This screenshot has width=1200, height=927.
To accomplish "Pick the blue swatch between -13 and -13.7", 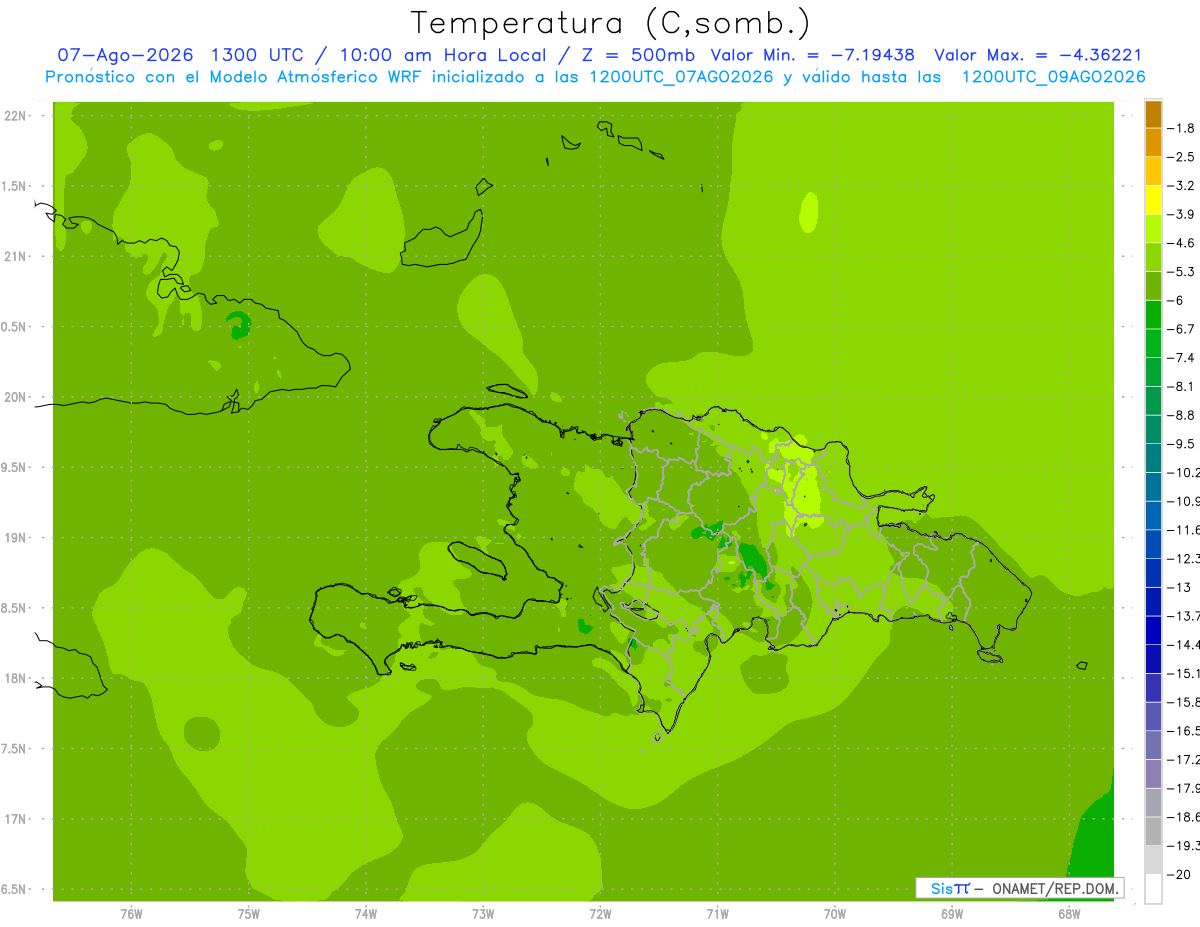I will click(x=1153, y=602).
